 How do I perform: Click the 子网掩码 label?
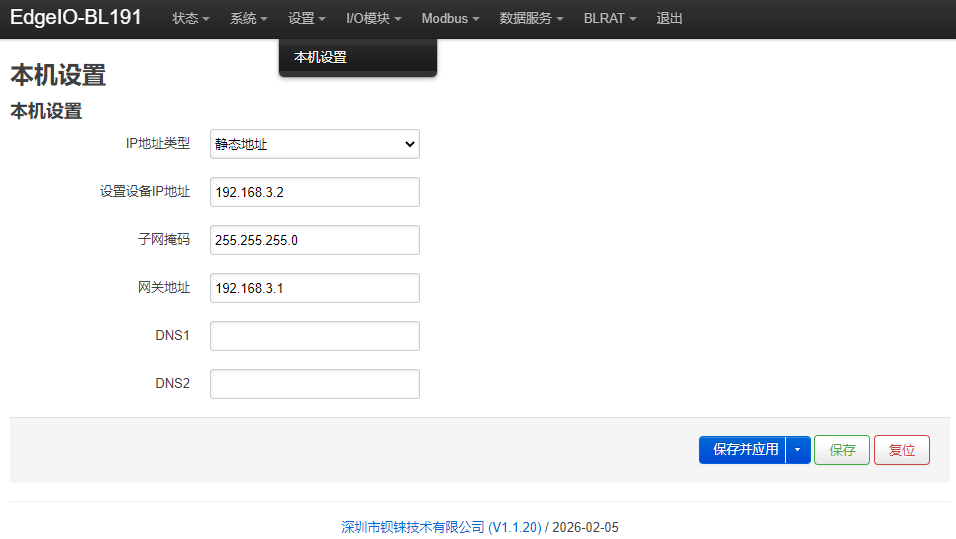[x=164, y=239]
